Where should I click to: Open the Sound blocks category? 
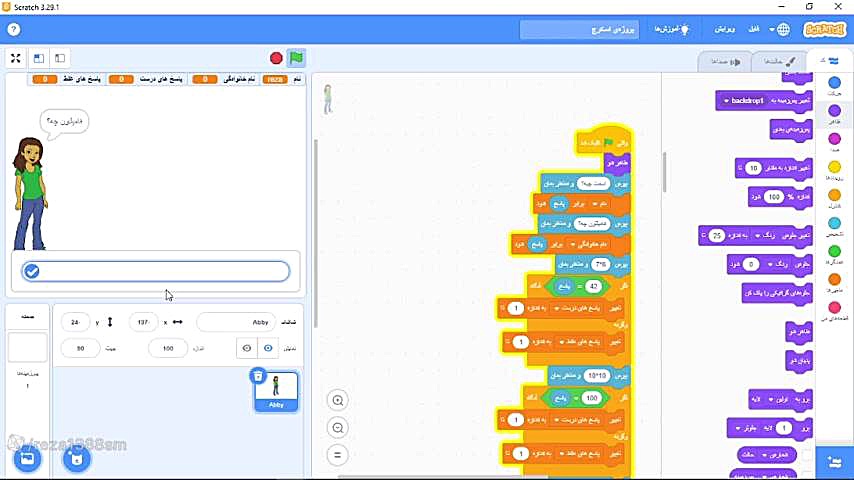[834, 143]
